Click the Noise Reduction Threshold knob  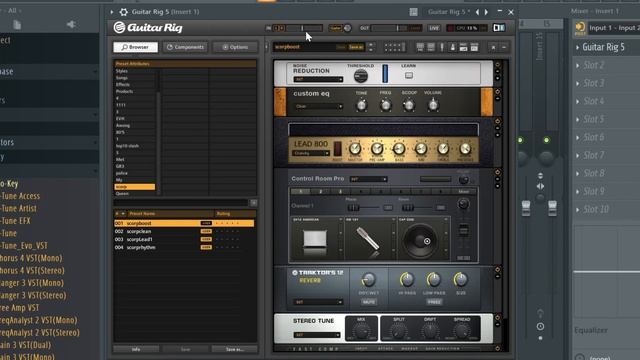point(360,76)
